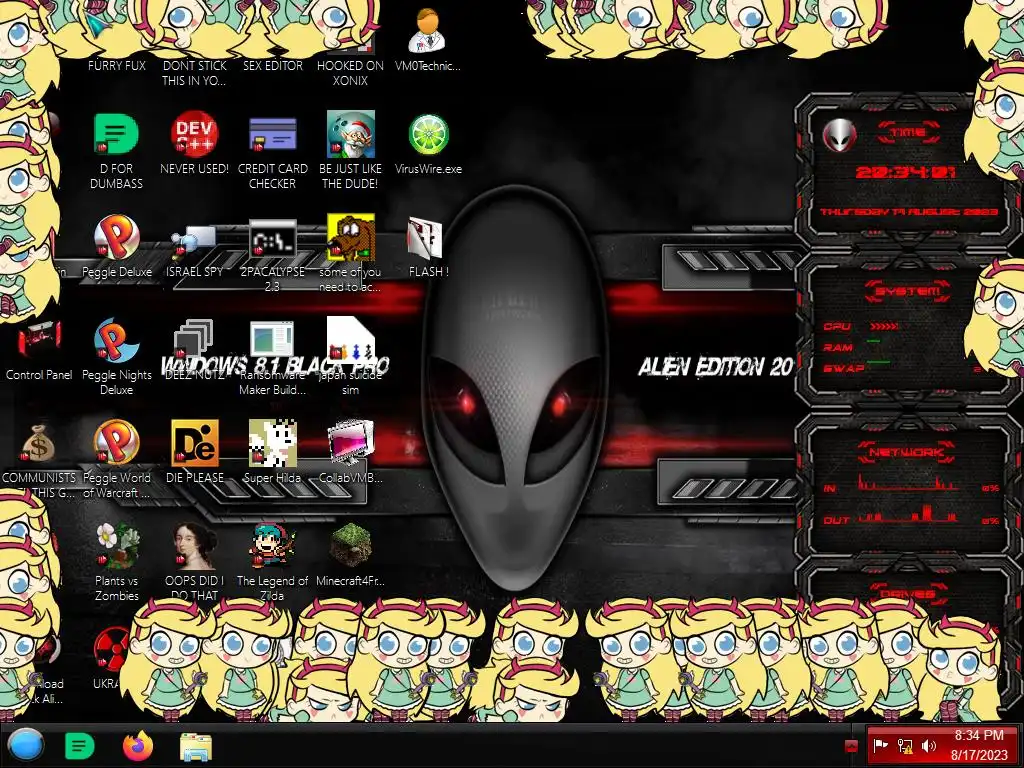Open network status tray icon

905,745
